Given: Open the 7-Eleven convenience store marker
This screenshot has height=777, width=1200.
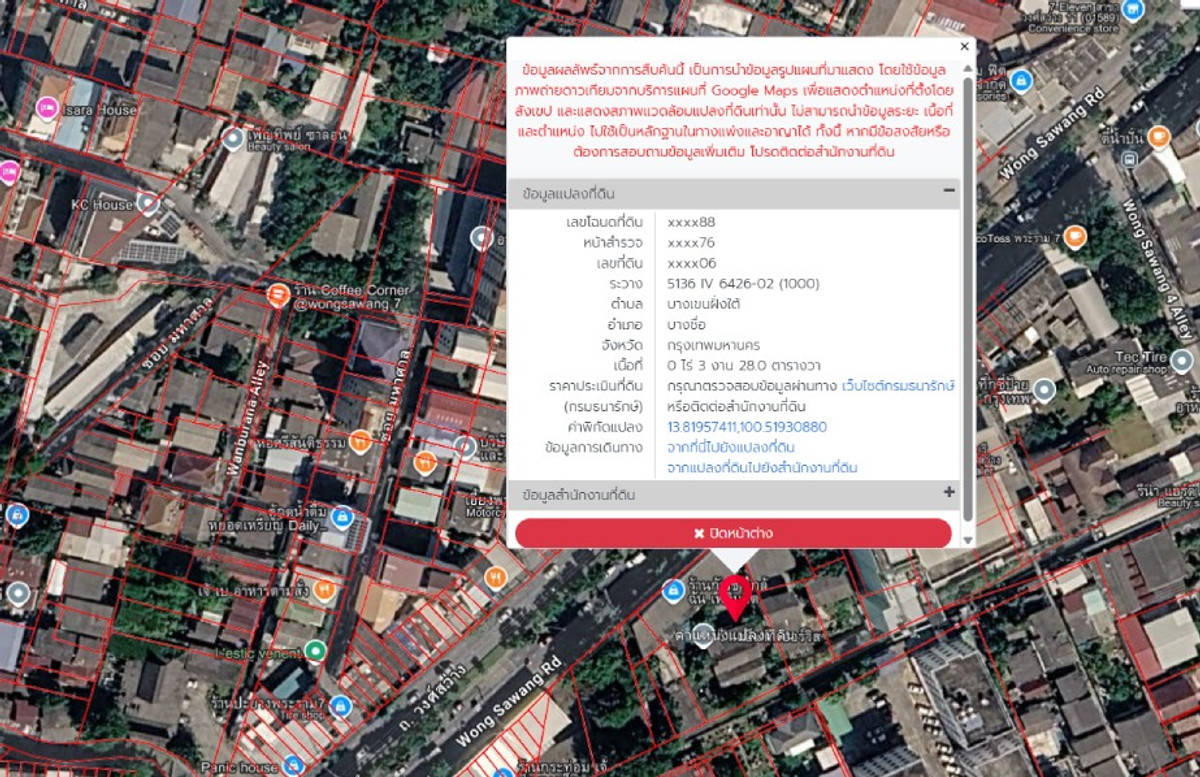Looking at the screenshot, I should 1132,10.
